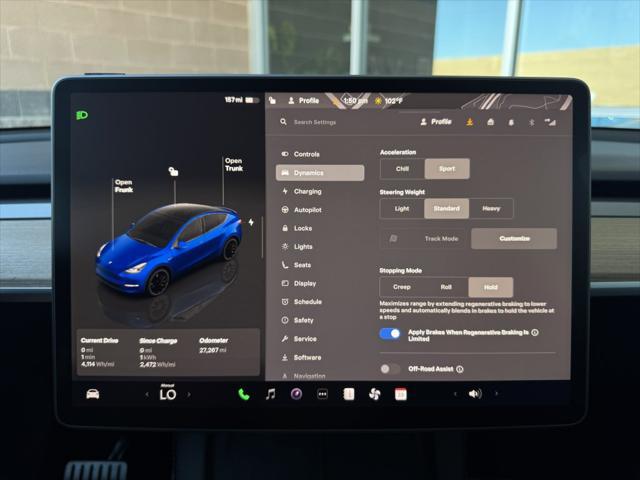Toggle Apply Brakes When Regenerative Braking Is Limited
640x480 pixels.
(390, 333)
